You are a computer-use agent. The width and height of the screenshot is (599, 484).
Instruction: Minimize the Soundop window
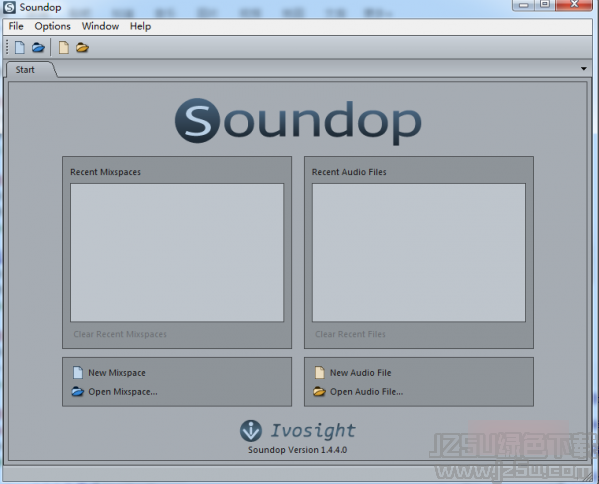[x=524, y=5]
